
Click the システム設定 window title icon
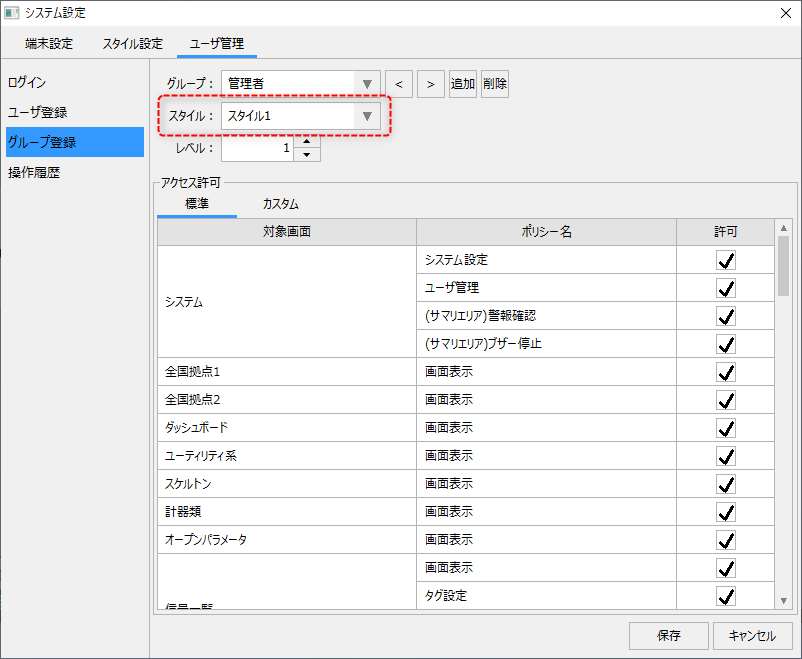point(12,13)
